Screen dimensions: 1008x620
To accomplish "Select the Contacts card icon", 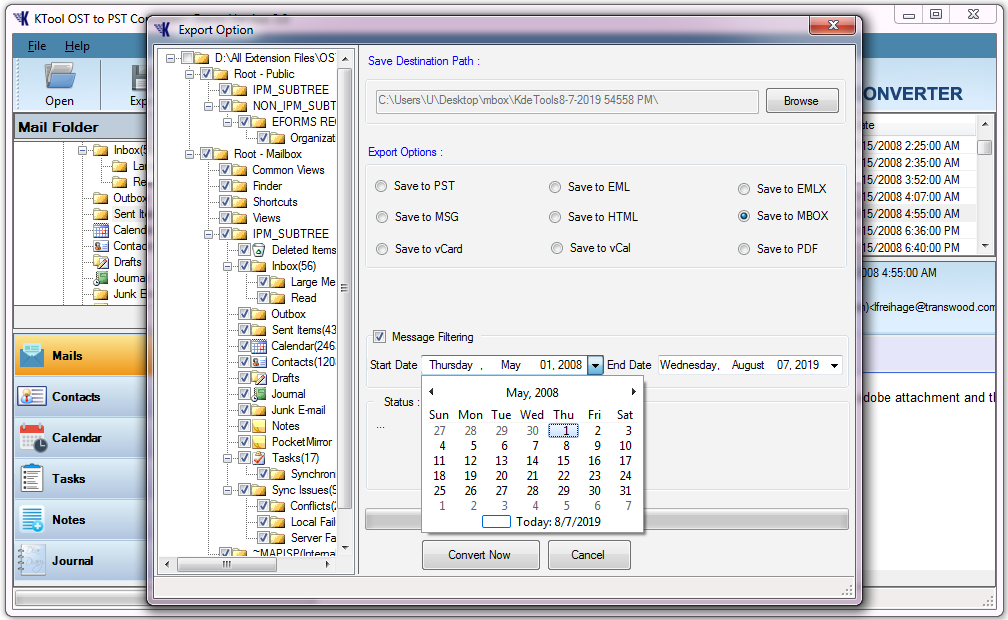I will point(33,396).
